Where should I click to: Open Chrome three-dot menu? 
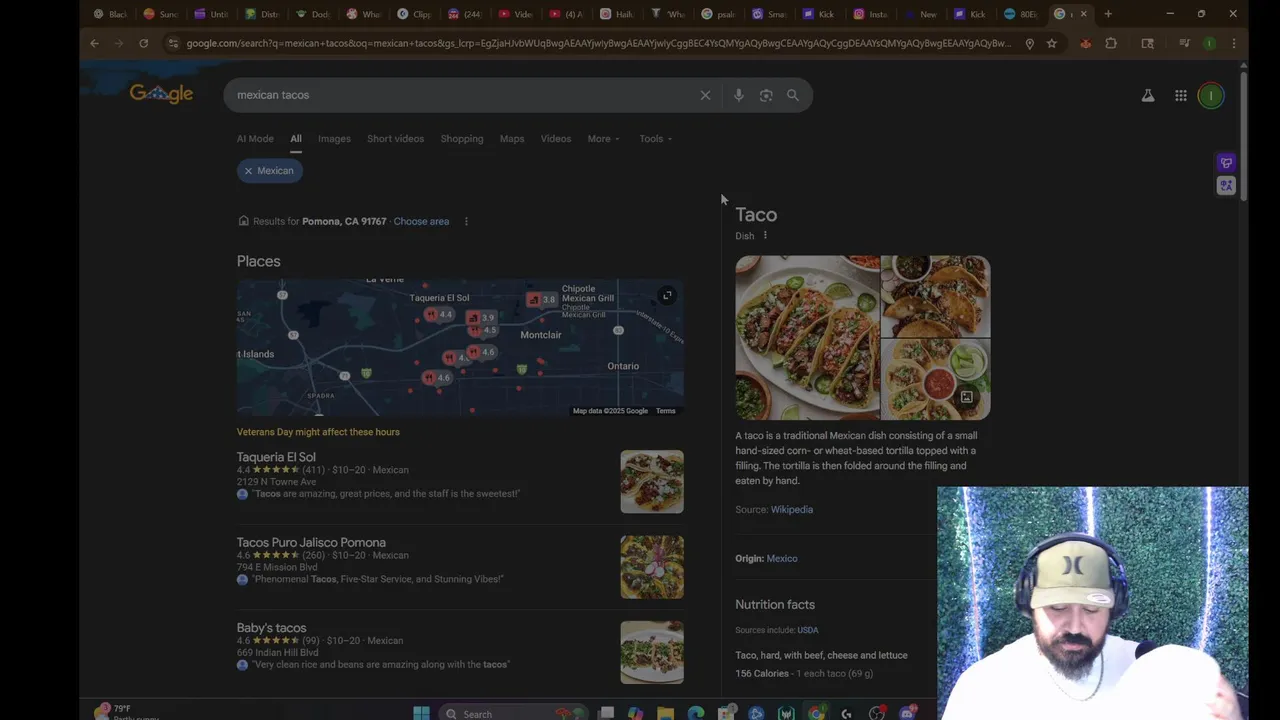pos(1234,43)
